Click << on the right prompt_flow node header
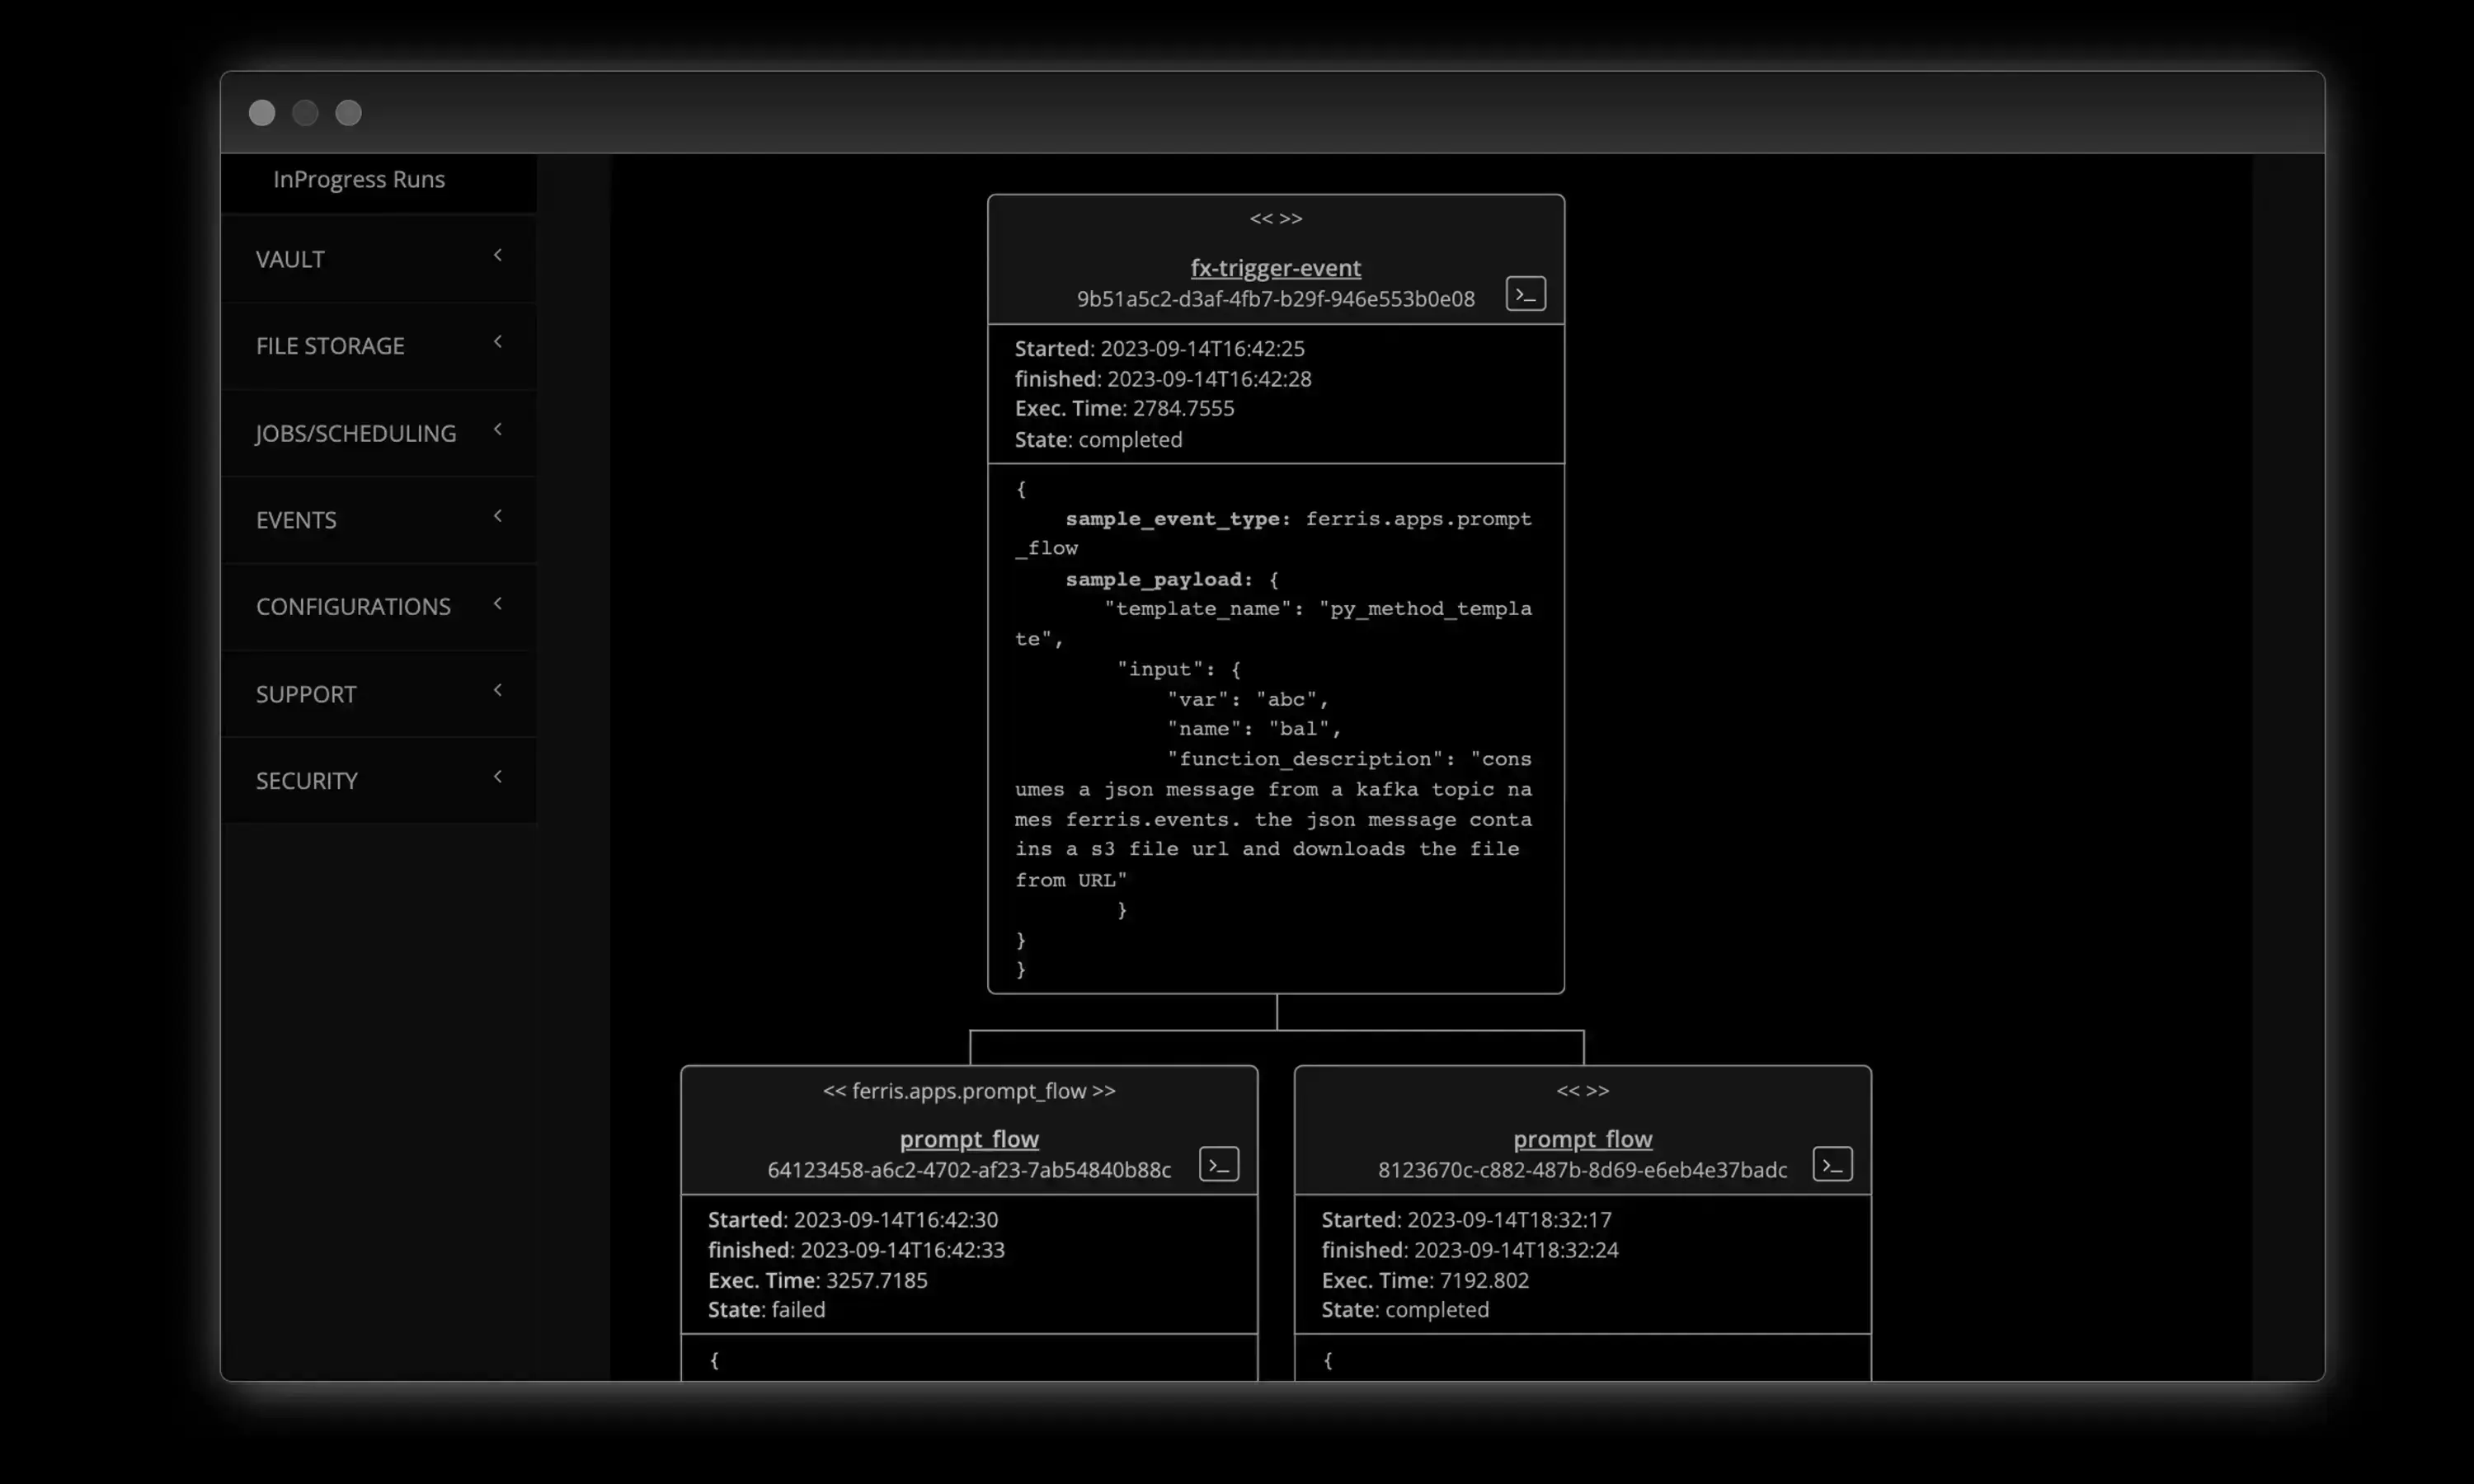2474x1484 pixels. pyautogui.click(x=1570, y=1091)
